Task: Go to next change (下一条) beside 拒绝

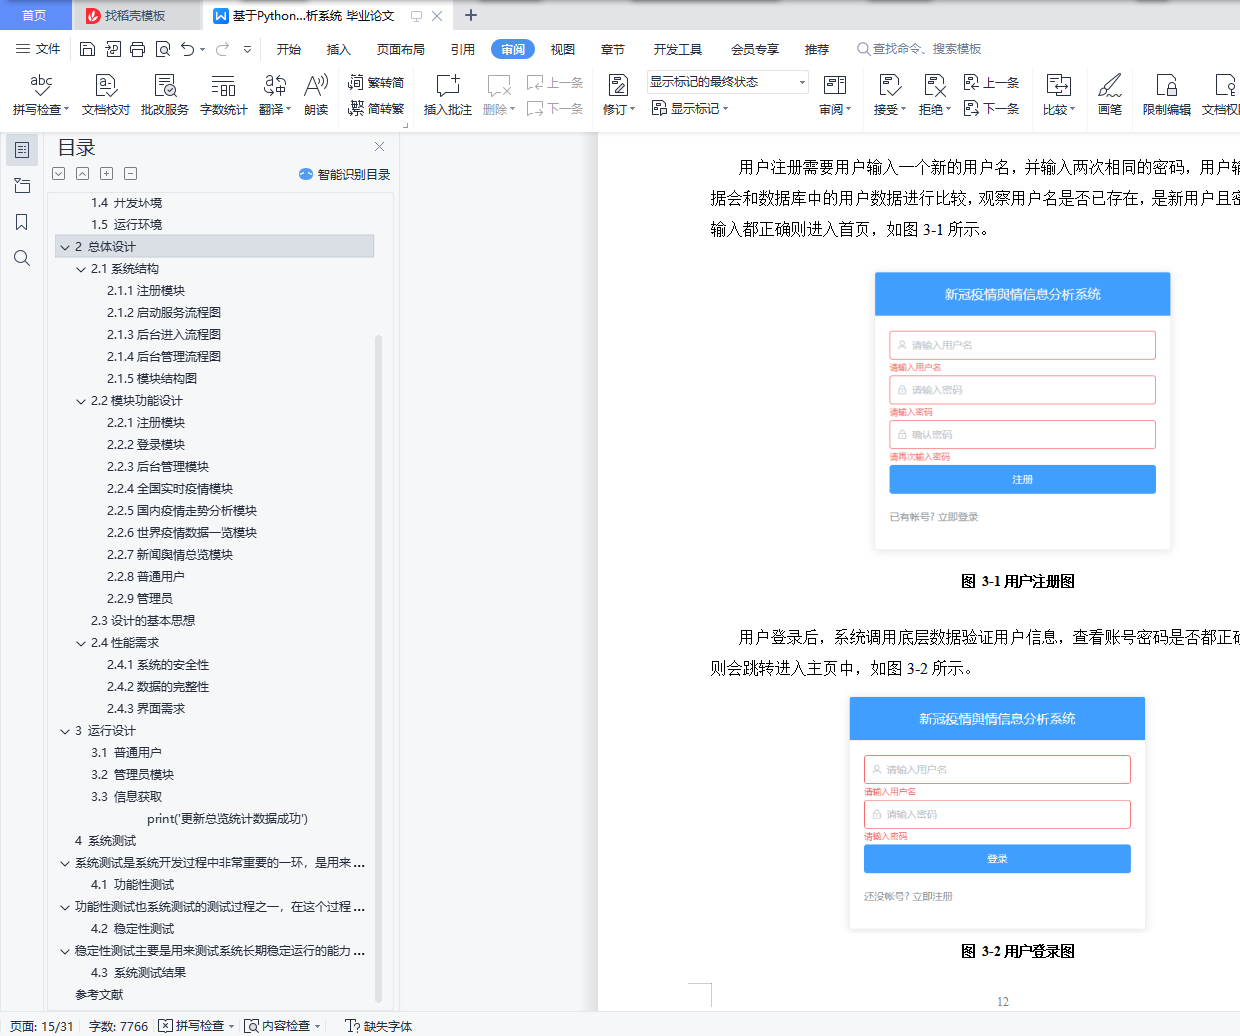Action: tap(991, 108)
